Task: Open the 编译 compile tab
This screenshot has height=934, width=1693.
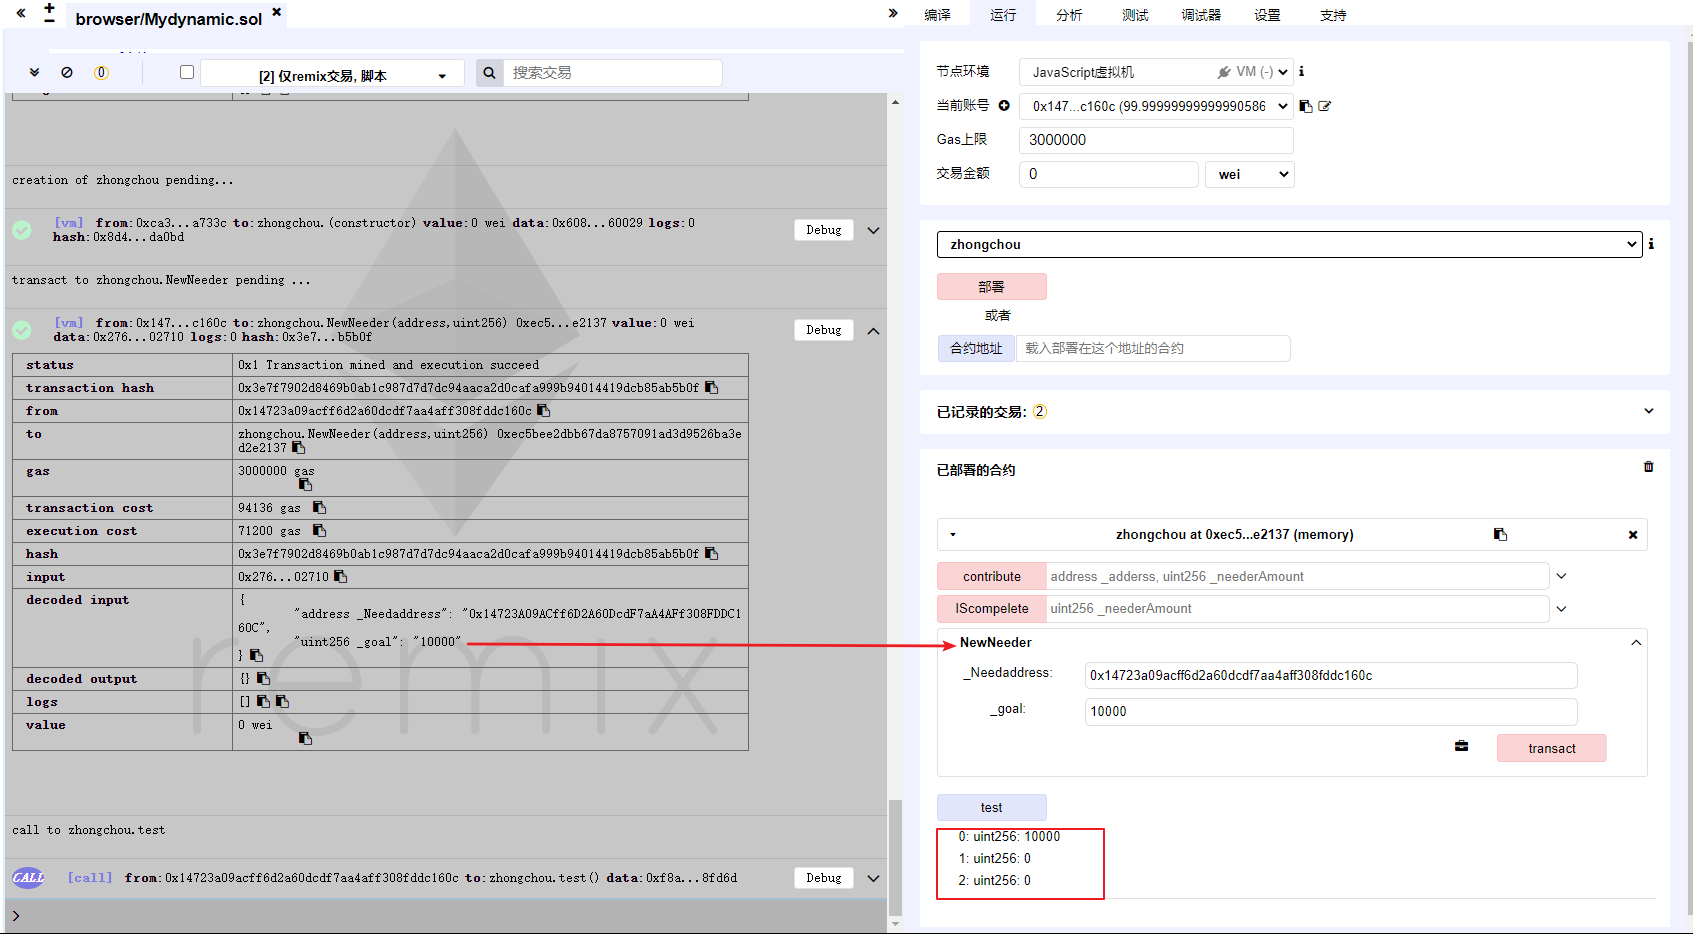Action: 938,15
